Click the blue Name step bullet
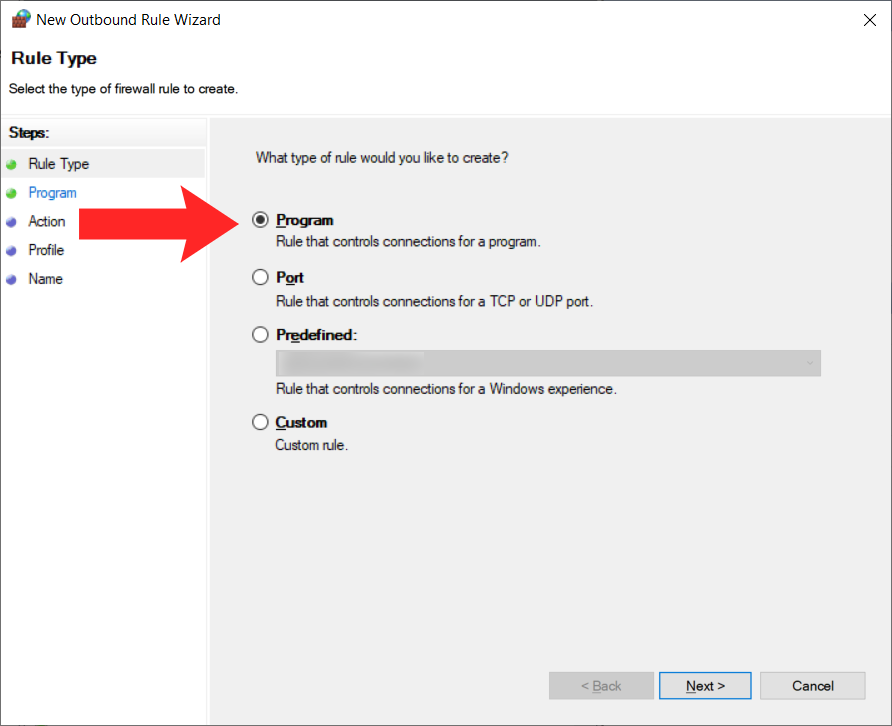892x726 pixels. tap(11, 280)
